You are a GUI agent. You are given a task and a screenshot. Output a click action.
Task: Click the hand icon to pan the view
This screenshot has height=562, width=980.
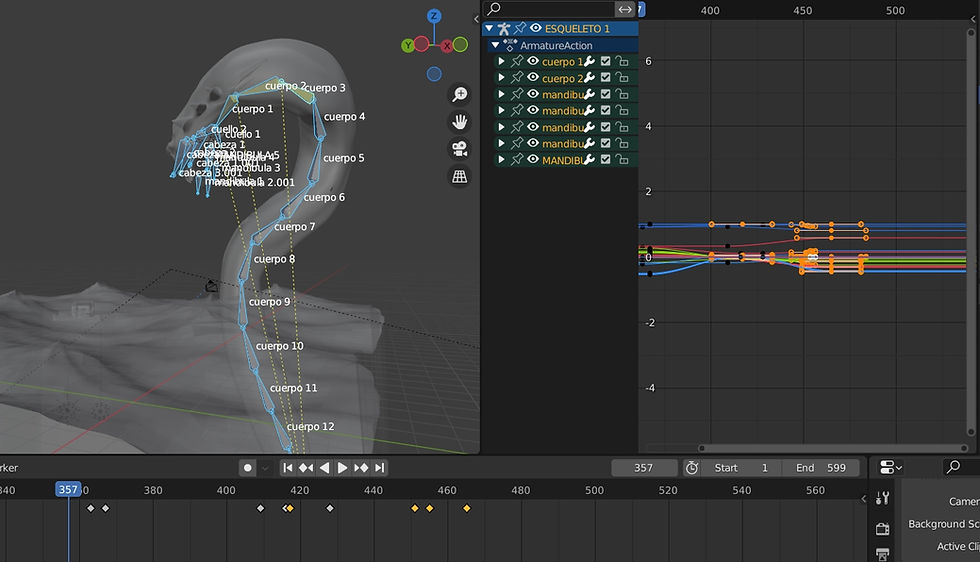click(459, 122)
